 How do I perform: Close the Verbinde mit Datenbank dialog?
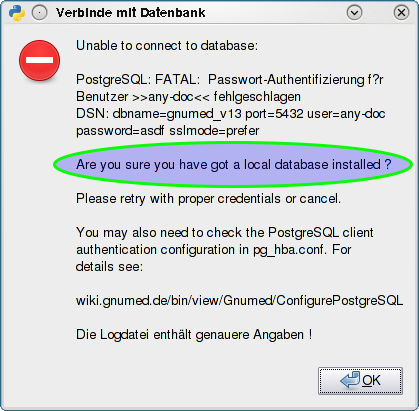401,13
